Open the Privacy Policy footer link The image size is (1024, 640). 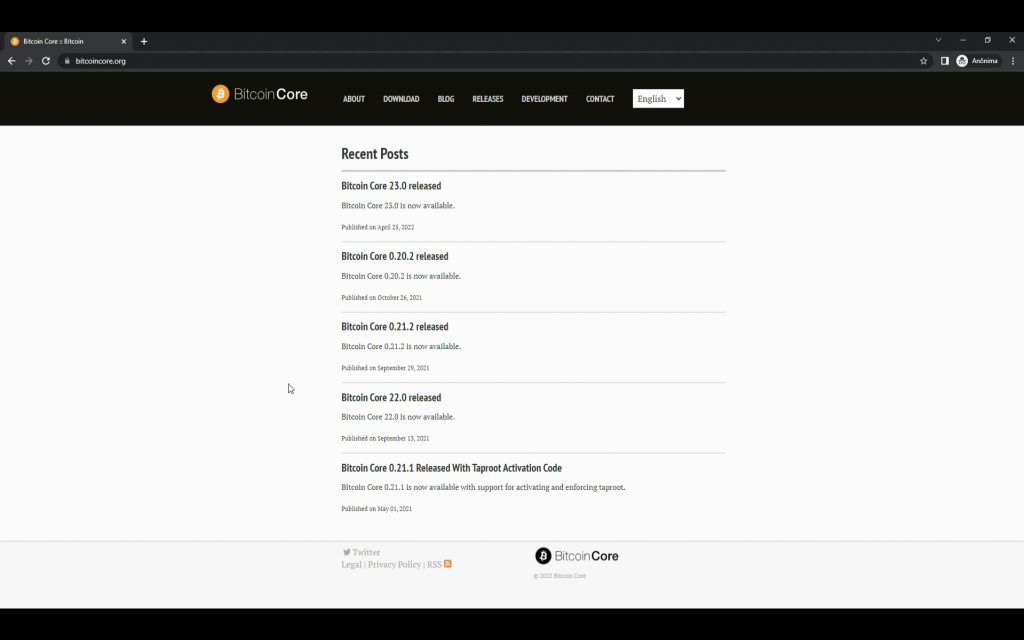pyautogui.click(x=394, y=564)
